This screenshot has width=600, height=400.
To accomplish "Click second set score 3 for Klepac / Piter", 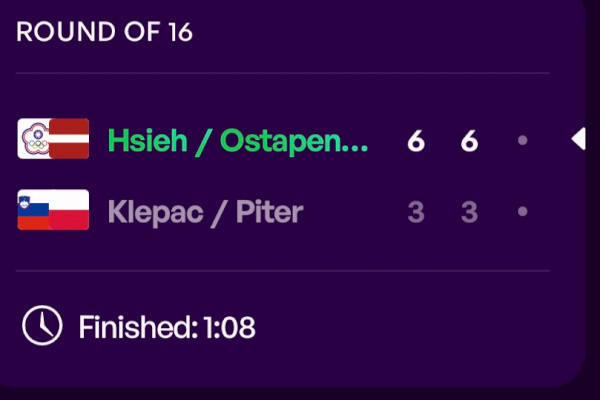I will (x=470, y=212).
